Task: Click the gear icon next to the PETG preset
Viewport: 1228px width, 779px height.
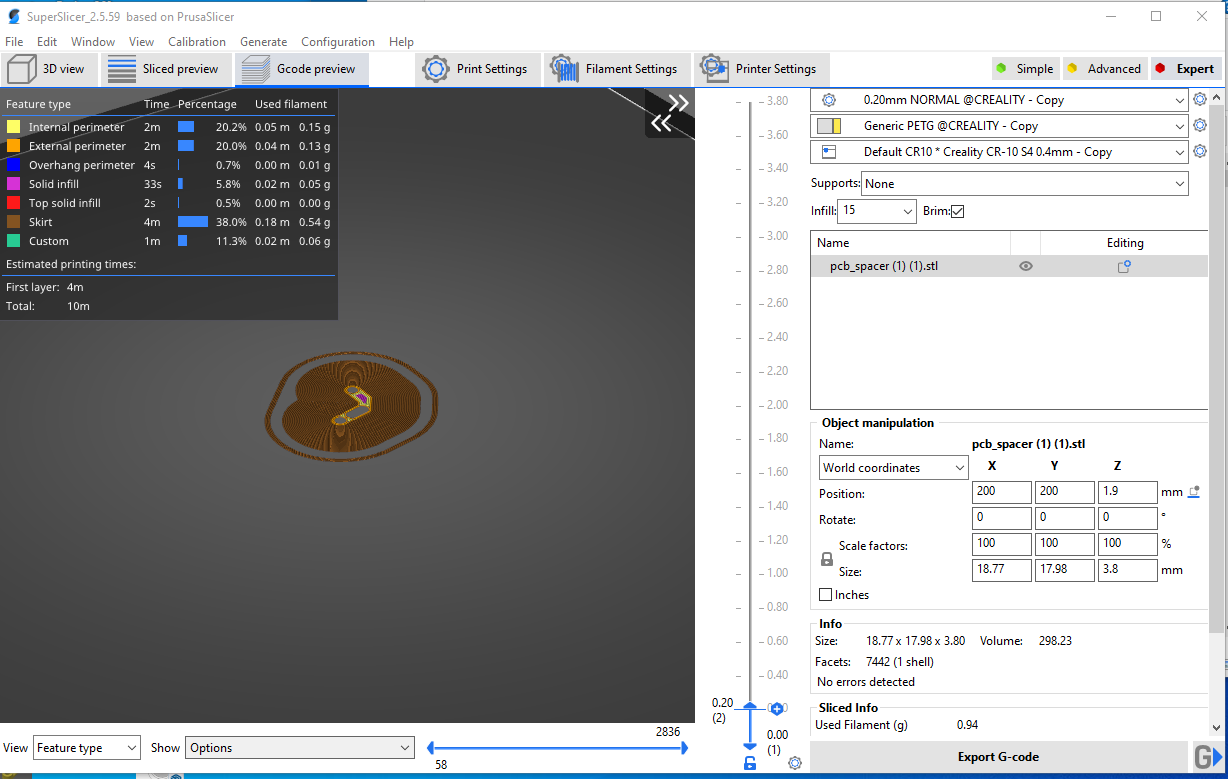Action: (1199, 125)
